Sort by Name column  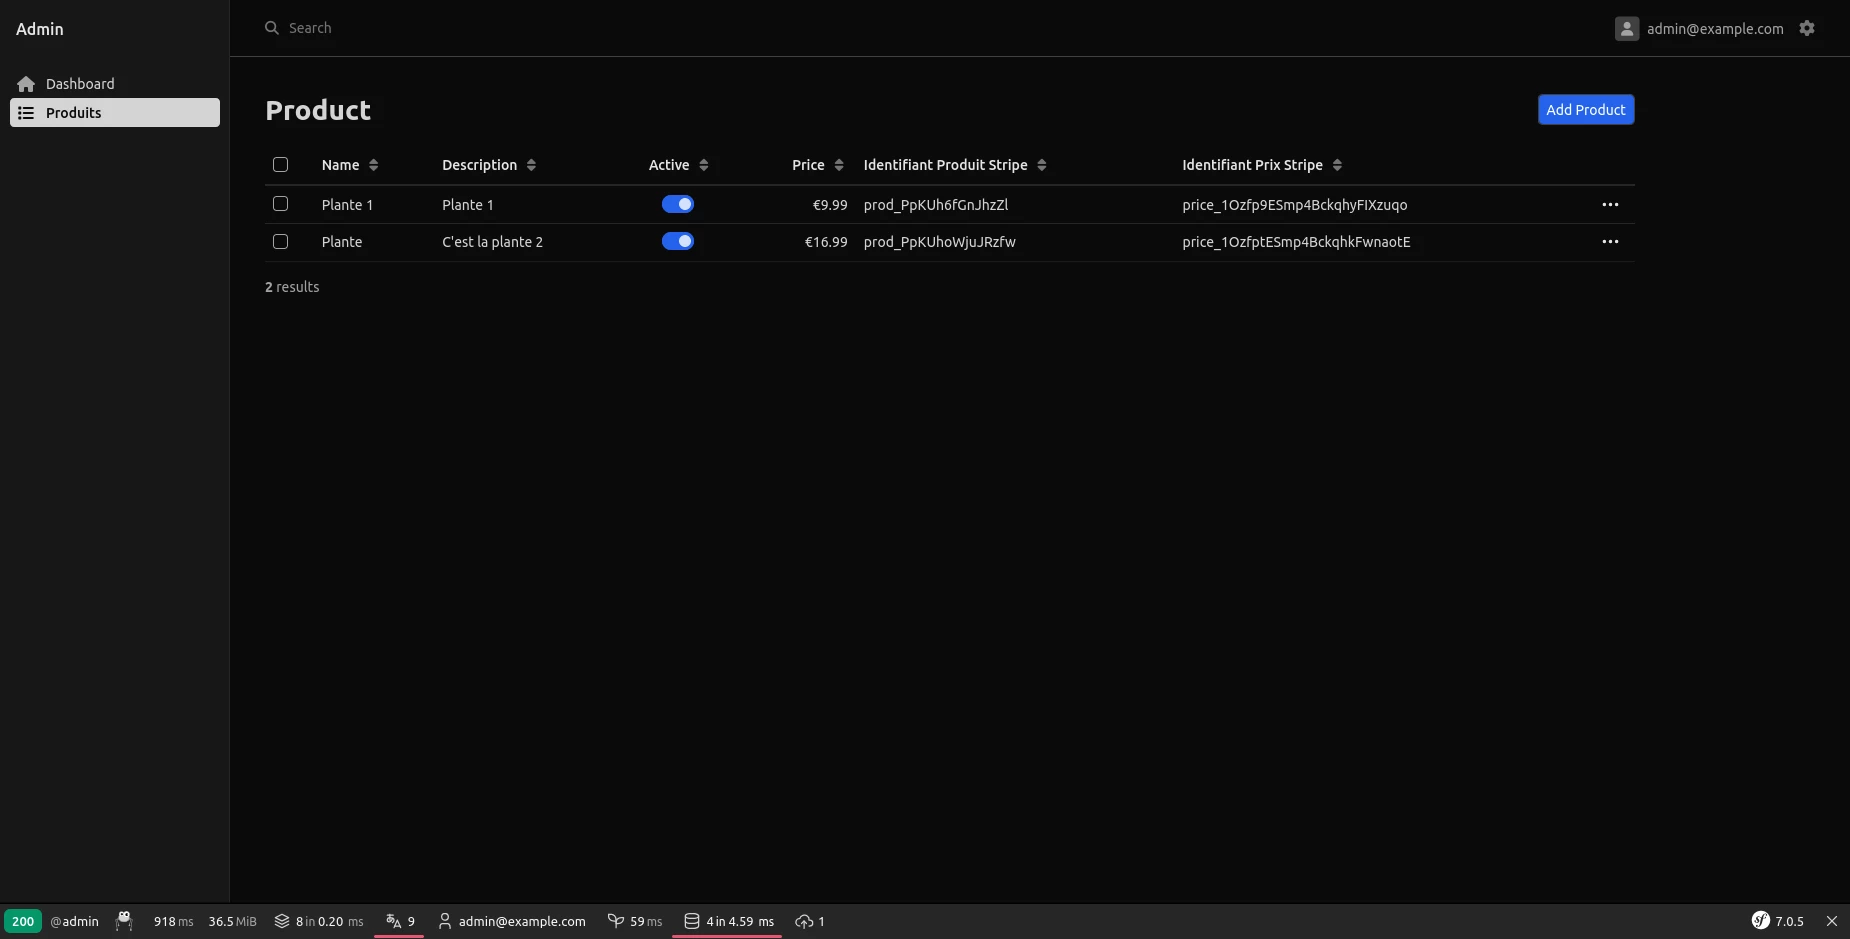tap(350, 165)
